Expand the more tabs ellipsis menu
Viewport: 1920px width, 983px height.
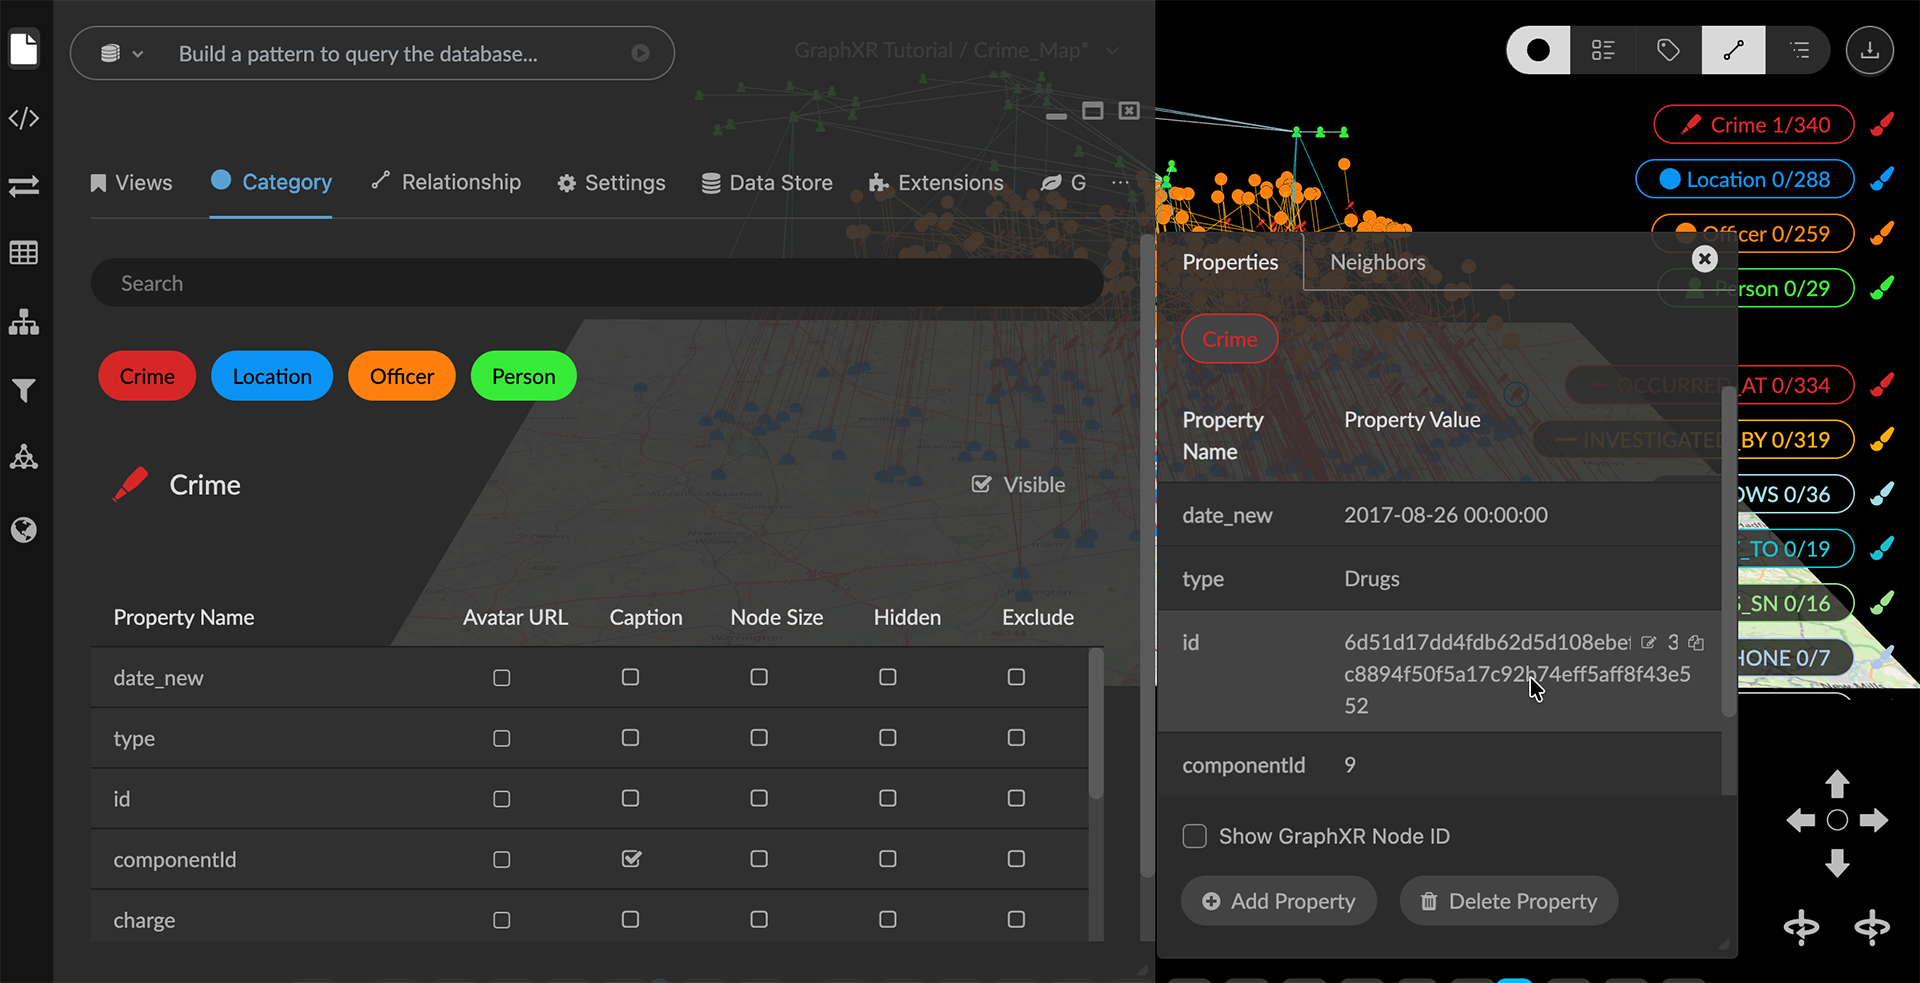click(1120, 183)
